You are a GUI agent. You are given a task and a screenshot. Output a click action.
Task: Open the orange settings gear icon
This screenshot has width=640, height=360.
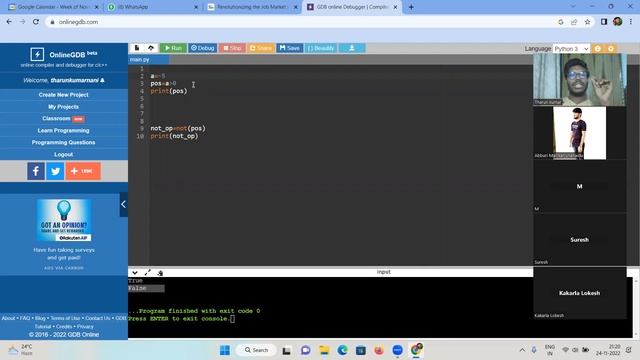[x=611, y=49]
